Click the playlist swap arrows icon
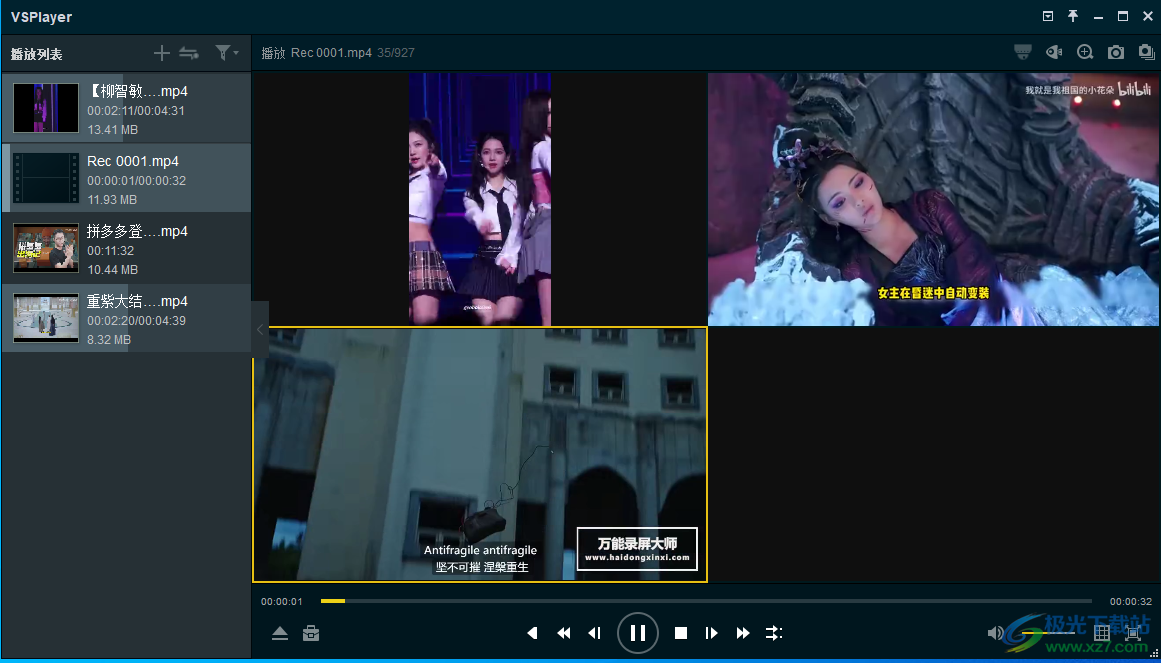This screenshot has width=1161, height=663. (x=189, y=53)
